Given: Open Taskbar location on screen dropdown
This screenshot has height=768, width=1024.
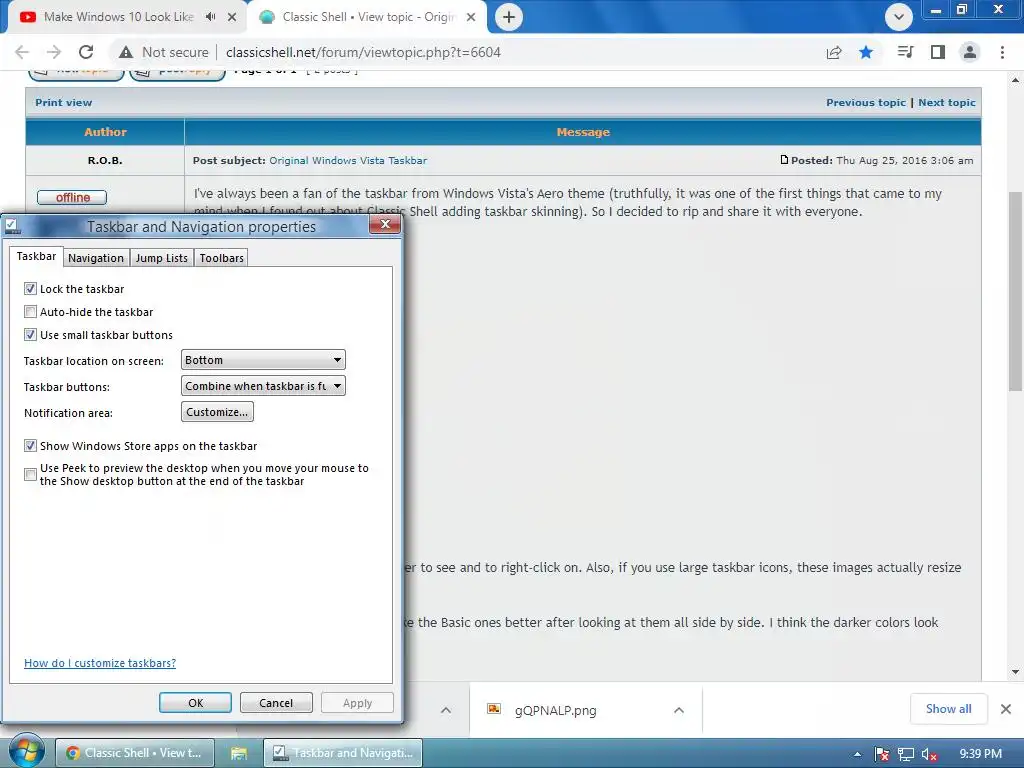Looking at the screenshot, I should 263,360.
